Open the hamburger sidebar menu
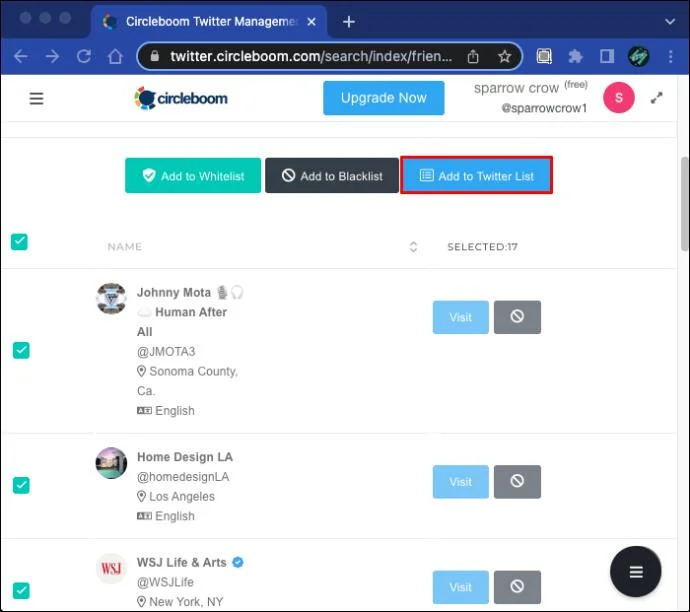The image size is (690, 612). pyautogui.click(x=36, y=99)
